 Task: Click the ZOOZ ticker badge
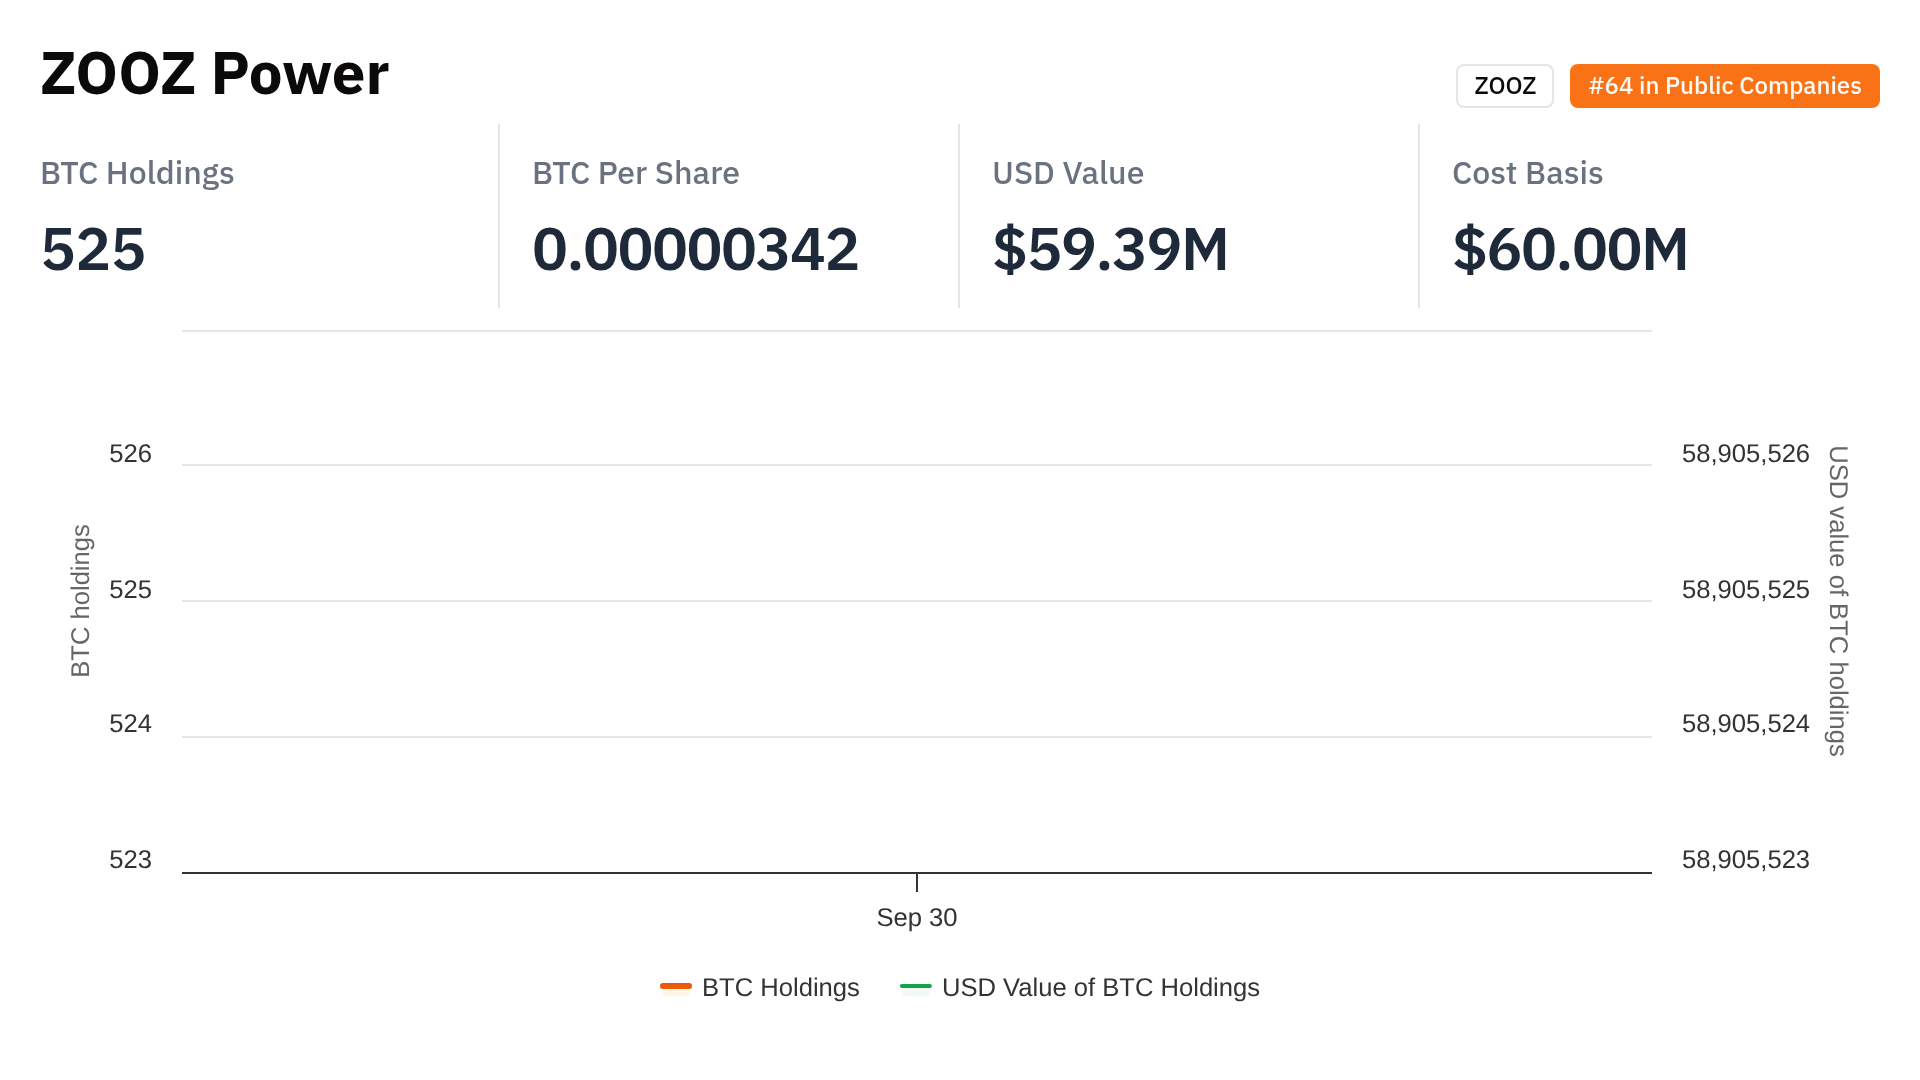click(1504, 86)
